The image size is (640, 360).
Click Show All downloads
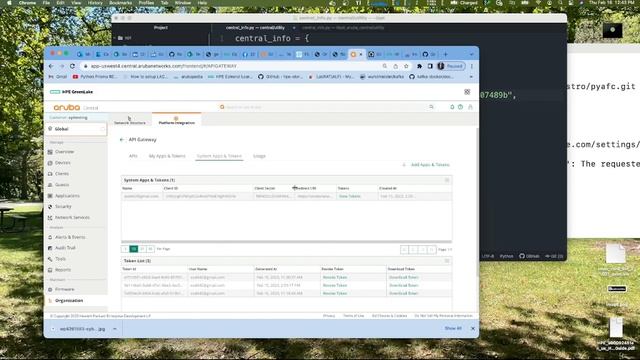453,328
